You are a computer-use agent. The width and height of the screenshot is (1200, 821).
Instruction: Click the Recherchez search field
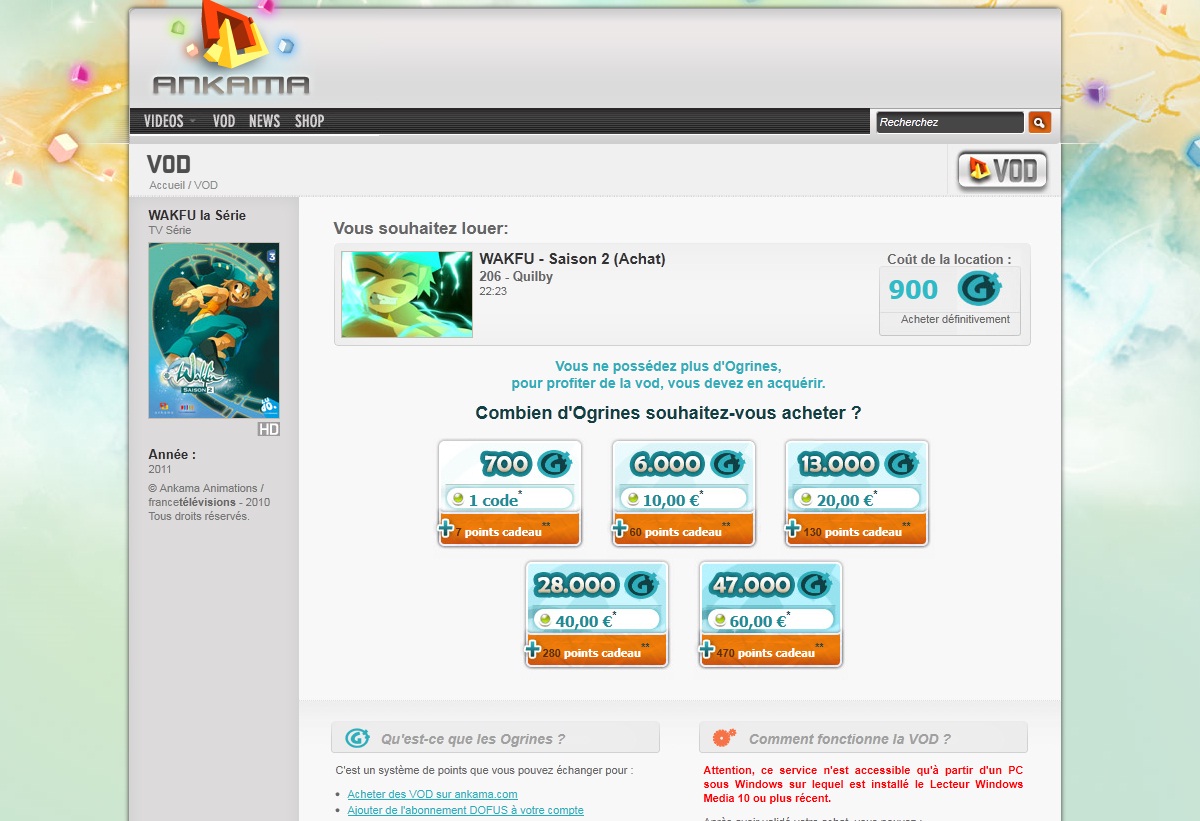point(948,122)
